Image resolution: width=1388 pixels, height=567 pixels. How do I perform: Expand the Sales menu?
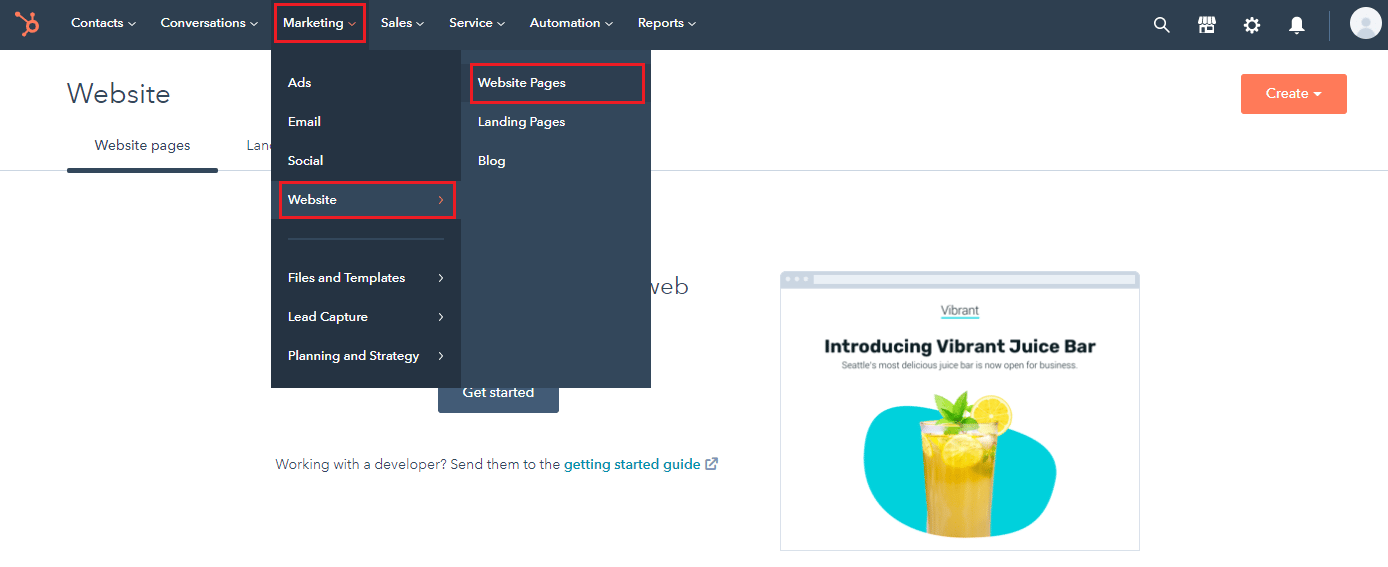tap(402, 23)
